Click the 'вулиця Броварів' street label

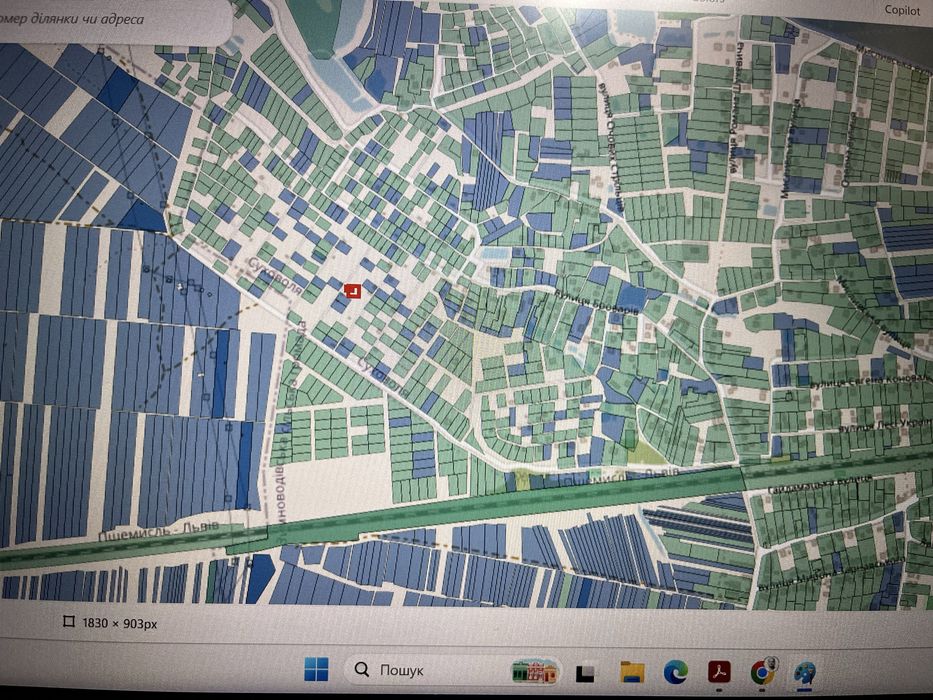coord(597,302)
